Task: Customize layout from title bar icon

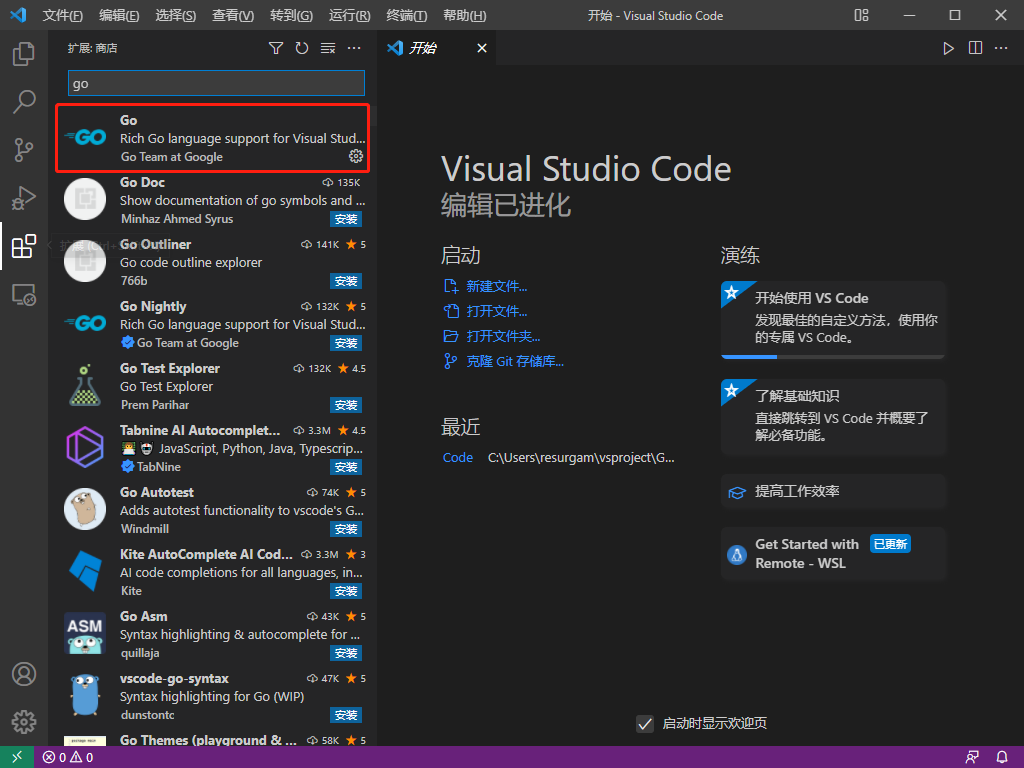Action: [x=861, y=15]
